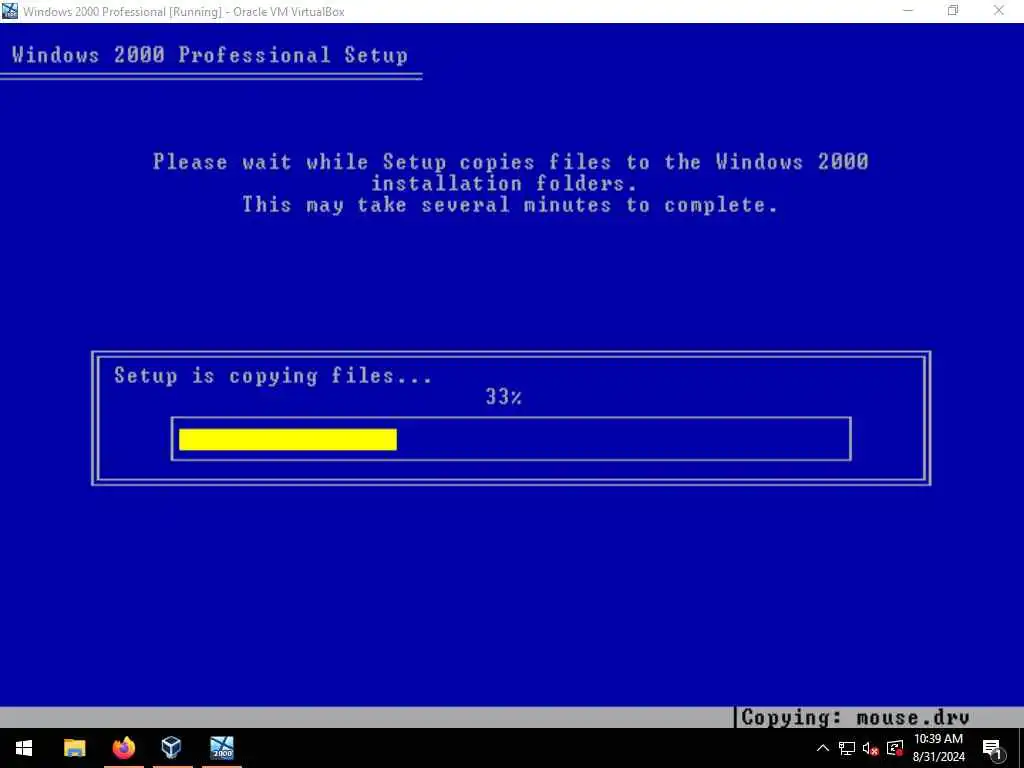Image resolution: width=1024 pixels, height=768 pixels.
Task: Open the network status tray icon
Action: point(847,748)
